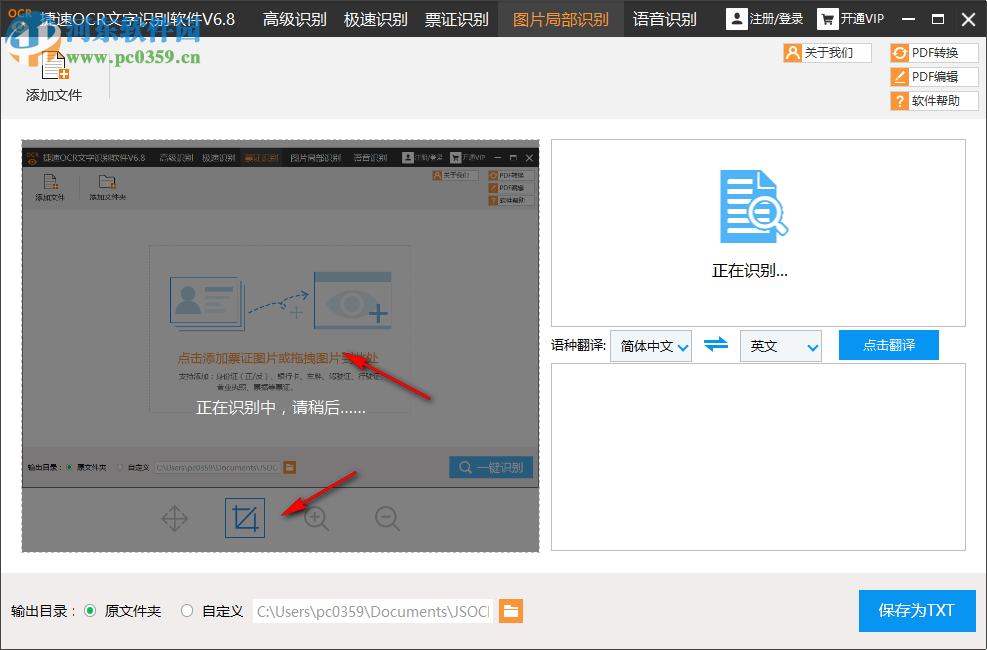The height and width of the screenshot is (650, 987).
Task: Click the 添加文件 label
Action: click(x=54, y=95)
